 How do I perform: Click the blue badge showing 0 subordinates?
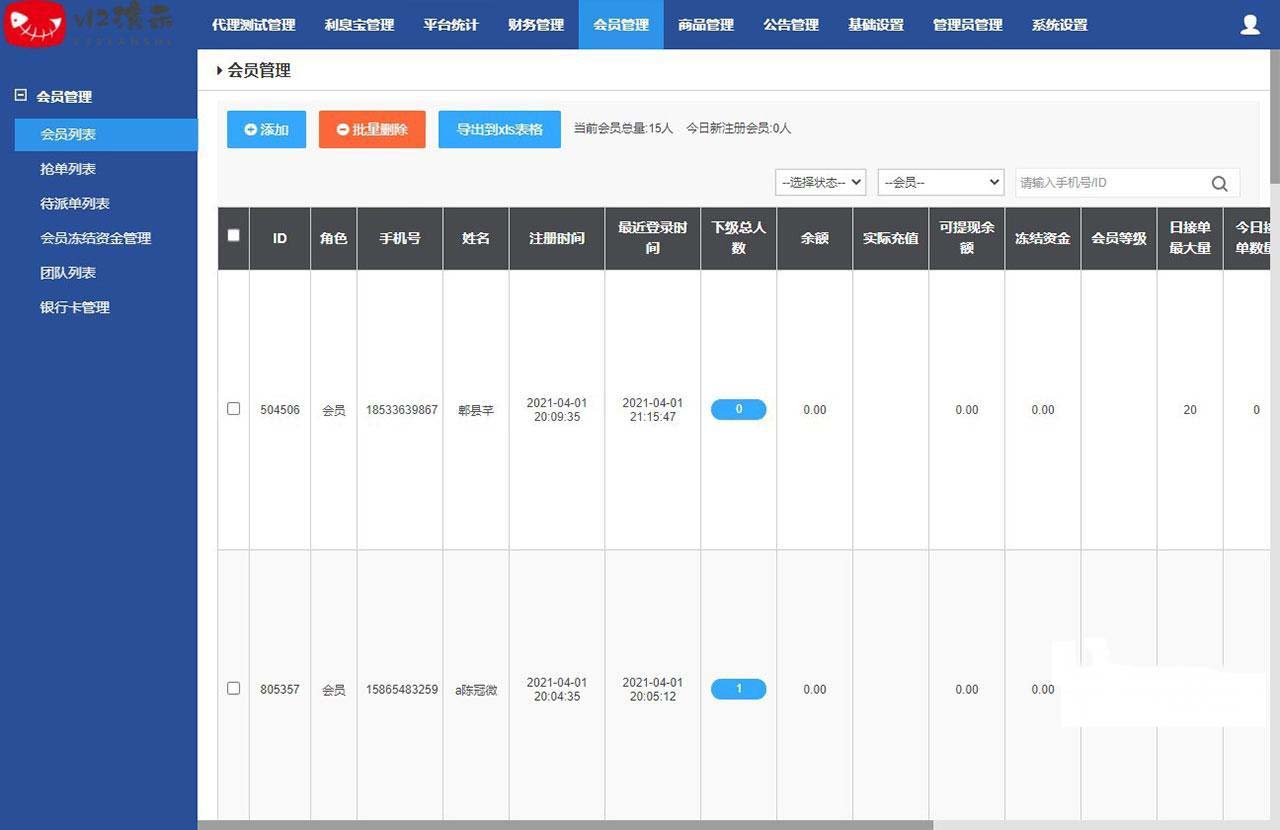click(738, 409)
